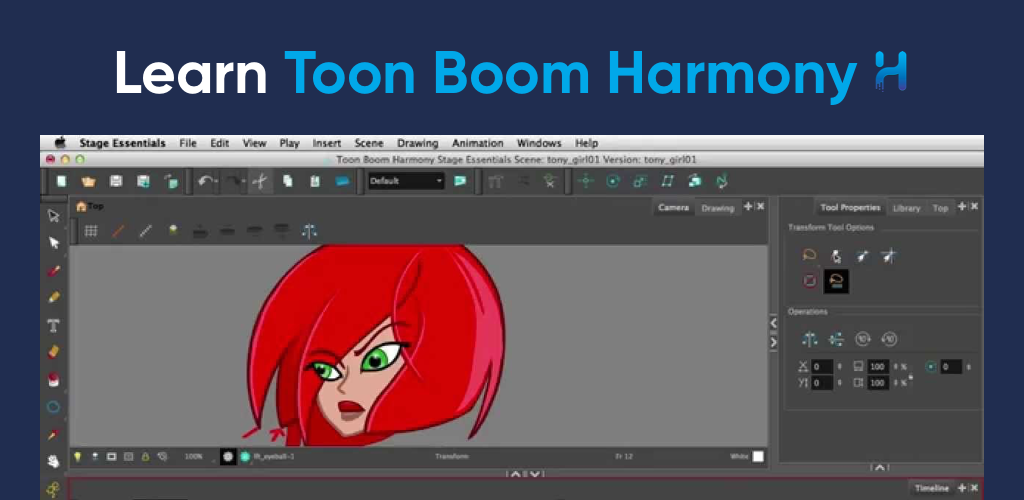Open the View menu

click(x=255, y=143)
